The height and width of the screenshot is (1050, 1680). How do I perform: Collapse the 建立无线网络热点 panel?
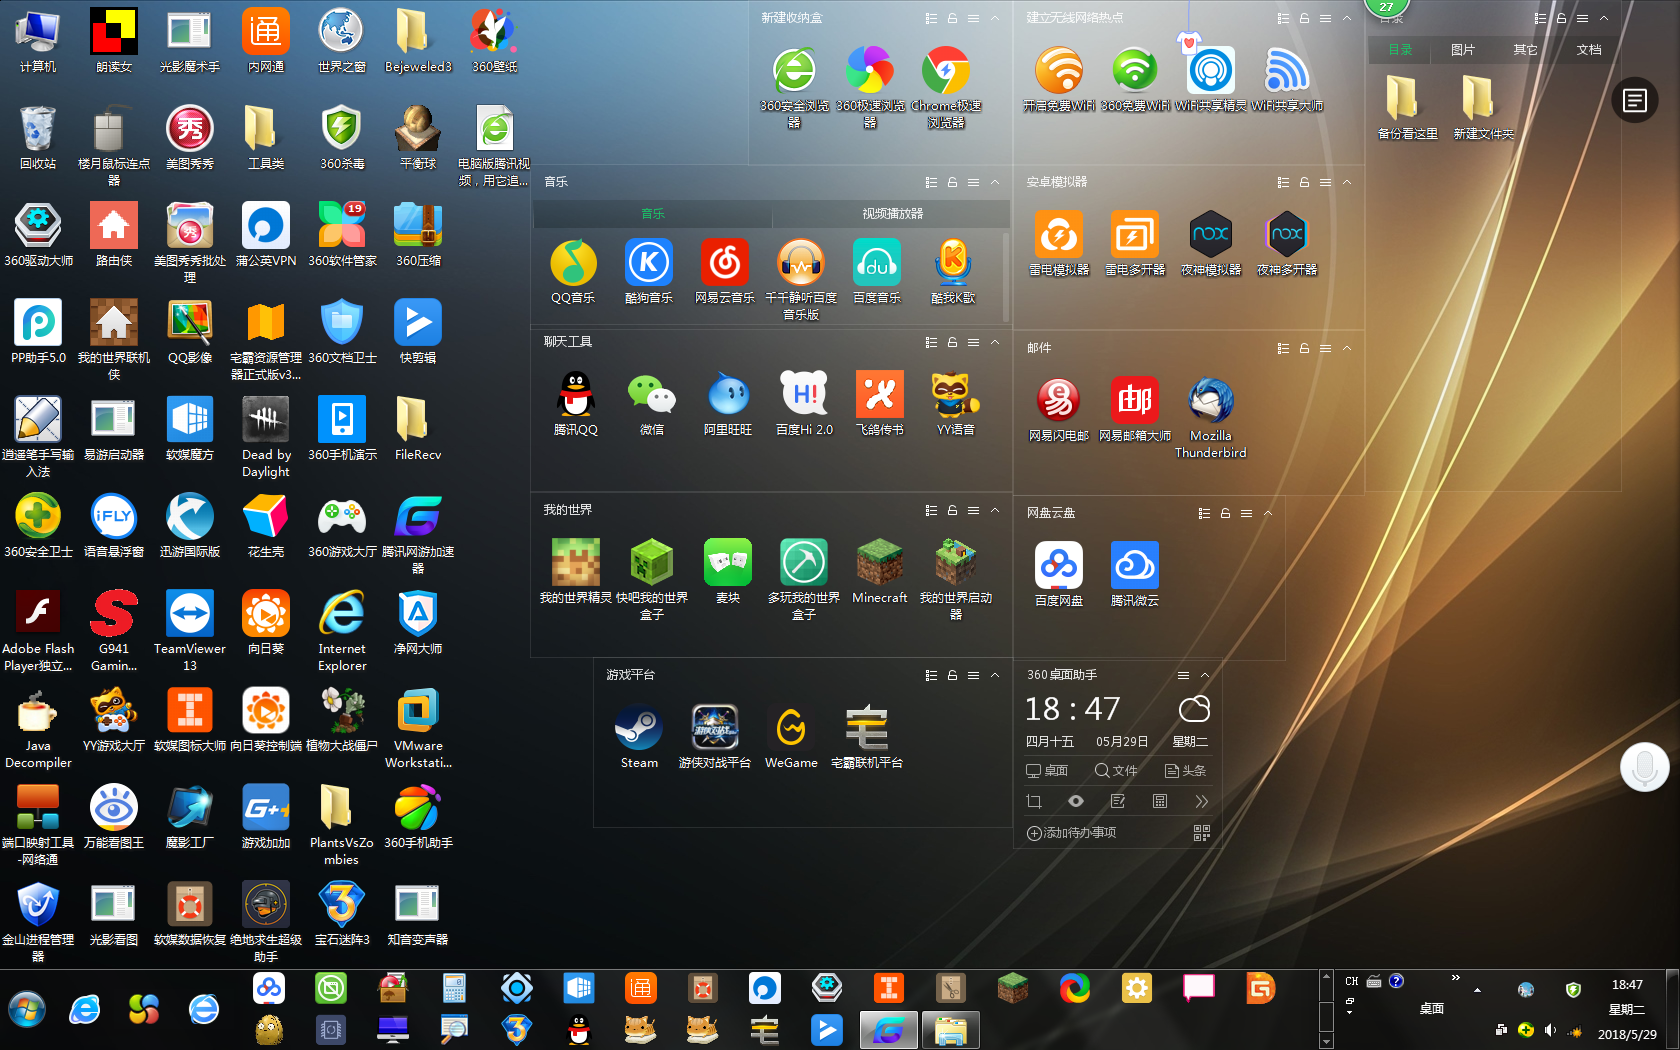click(x=1347, y=18)
